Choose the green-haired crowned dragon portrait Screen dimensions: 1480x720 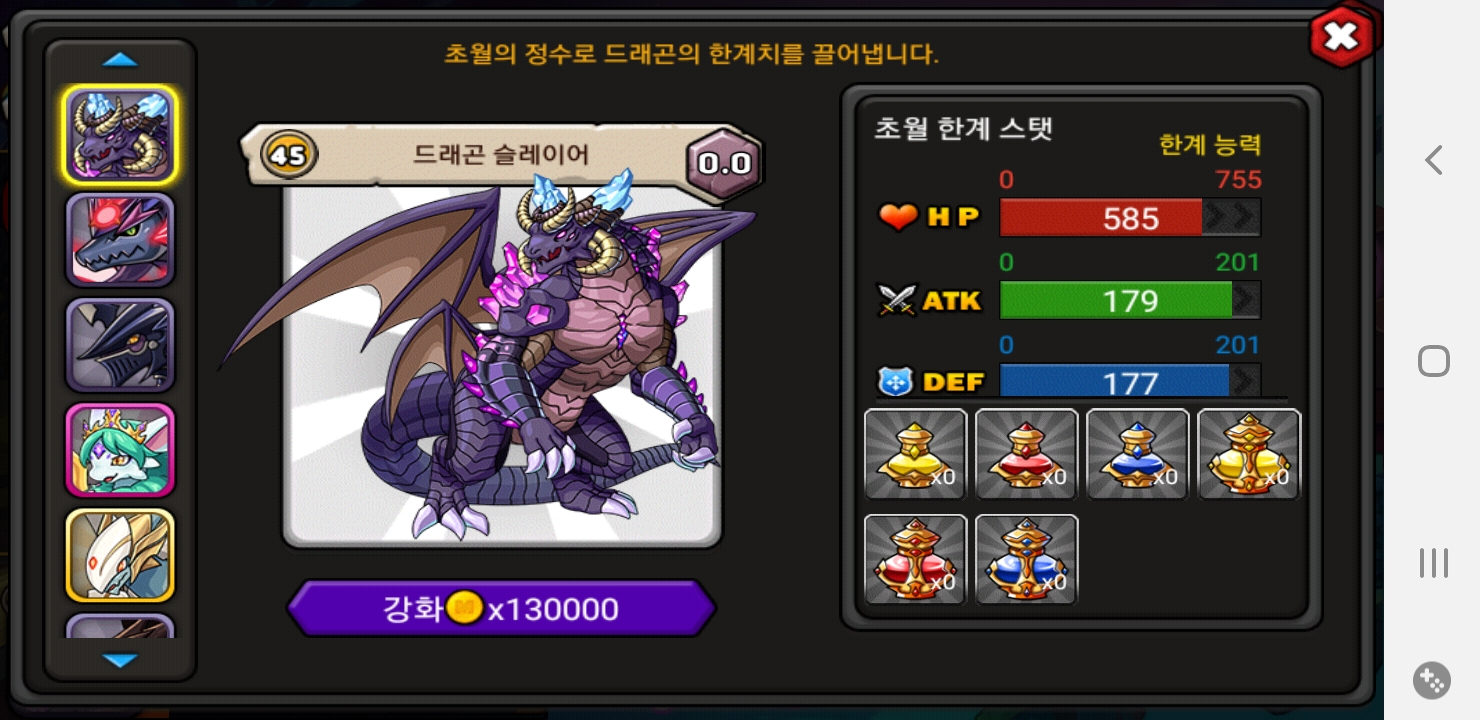click(x=120, y=450)
